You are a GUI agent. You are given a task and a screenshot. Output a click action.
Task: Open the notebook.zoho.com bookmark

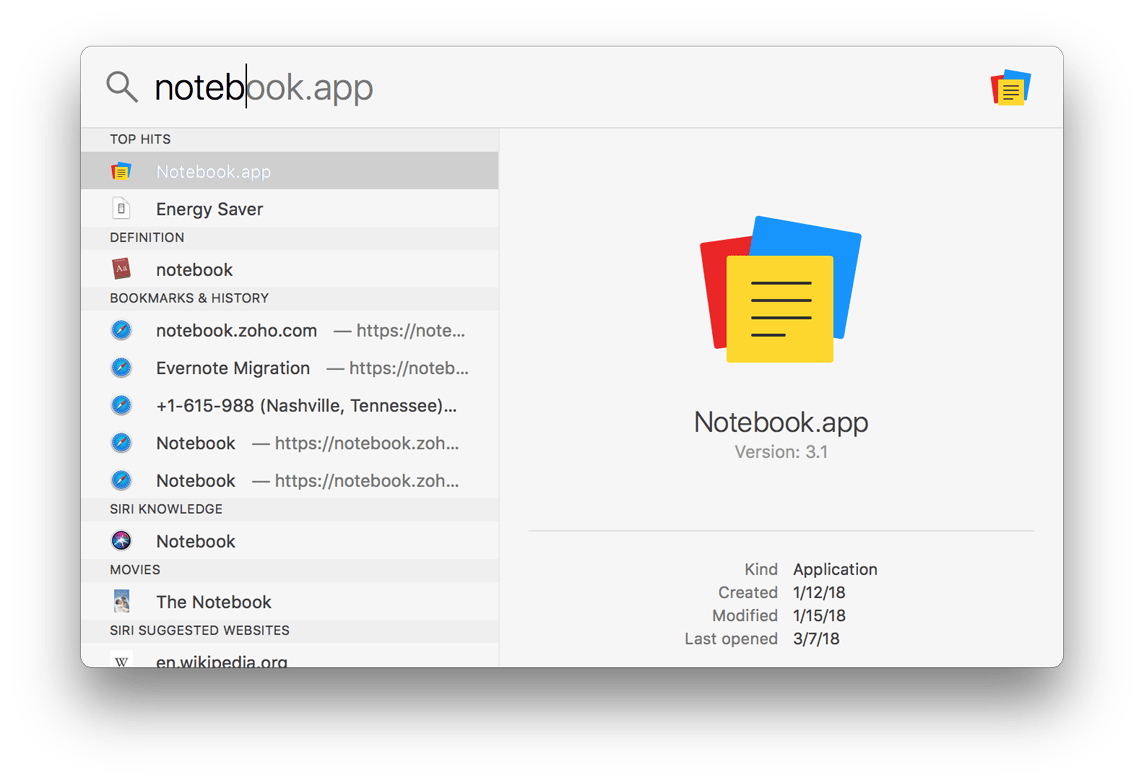(x=290, y=330)
